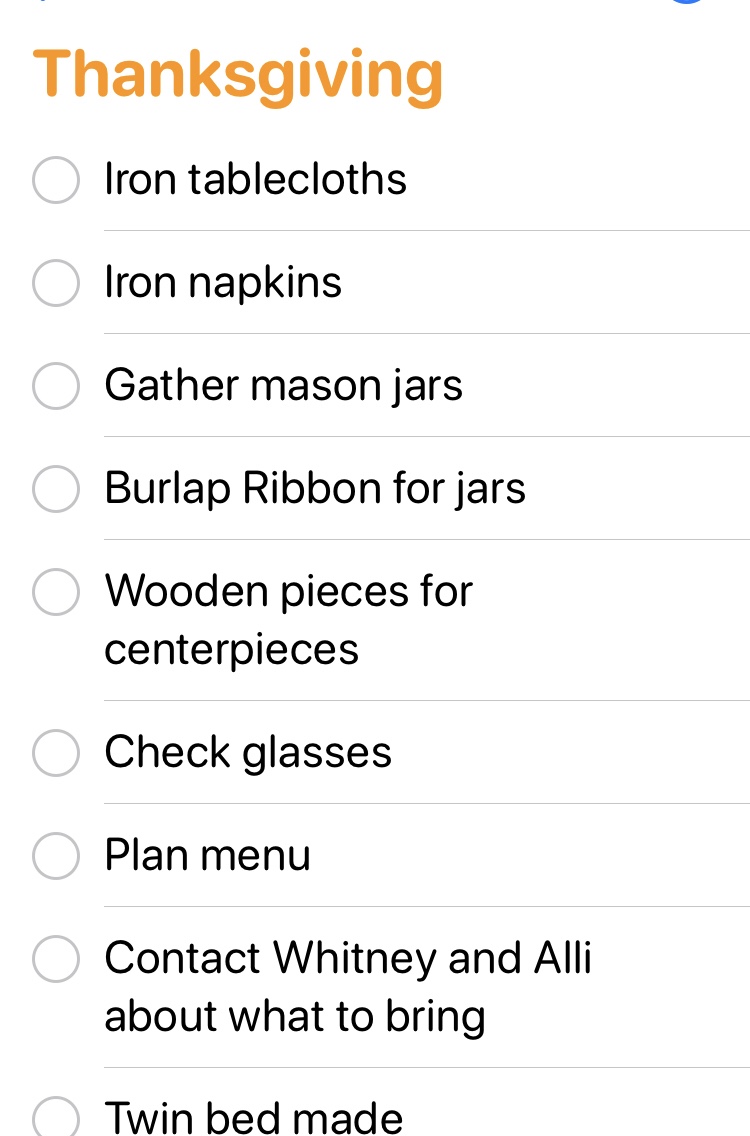
Task: Check off the Check glasses reminder
Action: pyautogui.click(x=56, y=753)
